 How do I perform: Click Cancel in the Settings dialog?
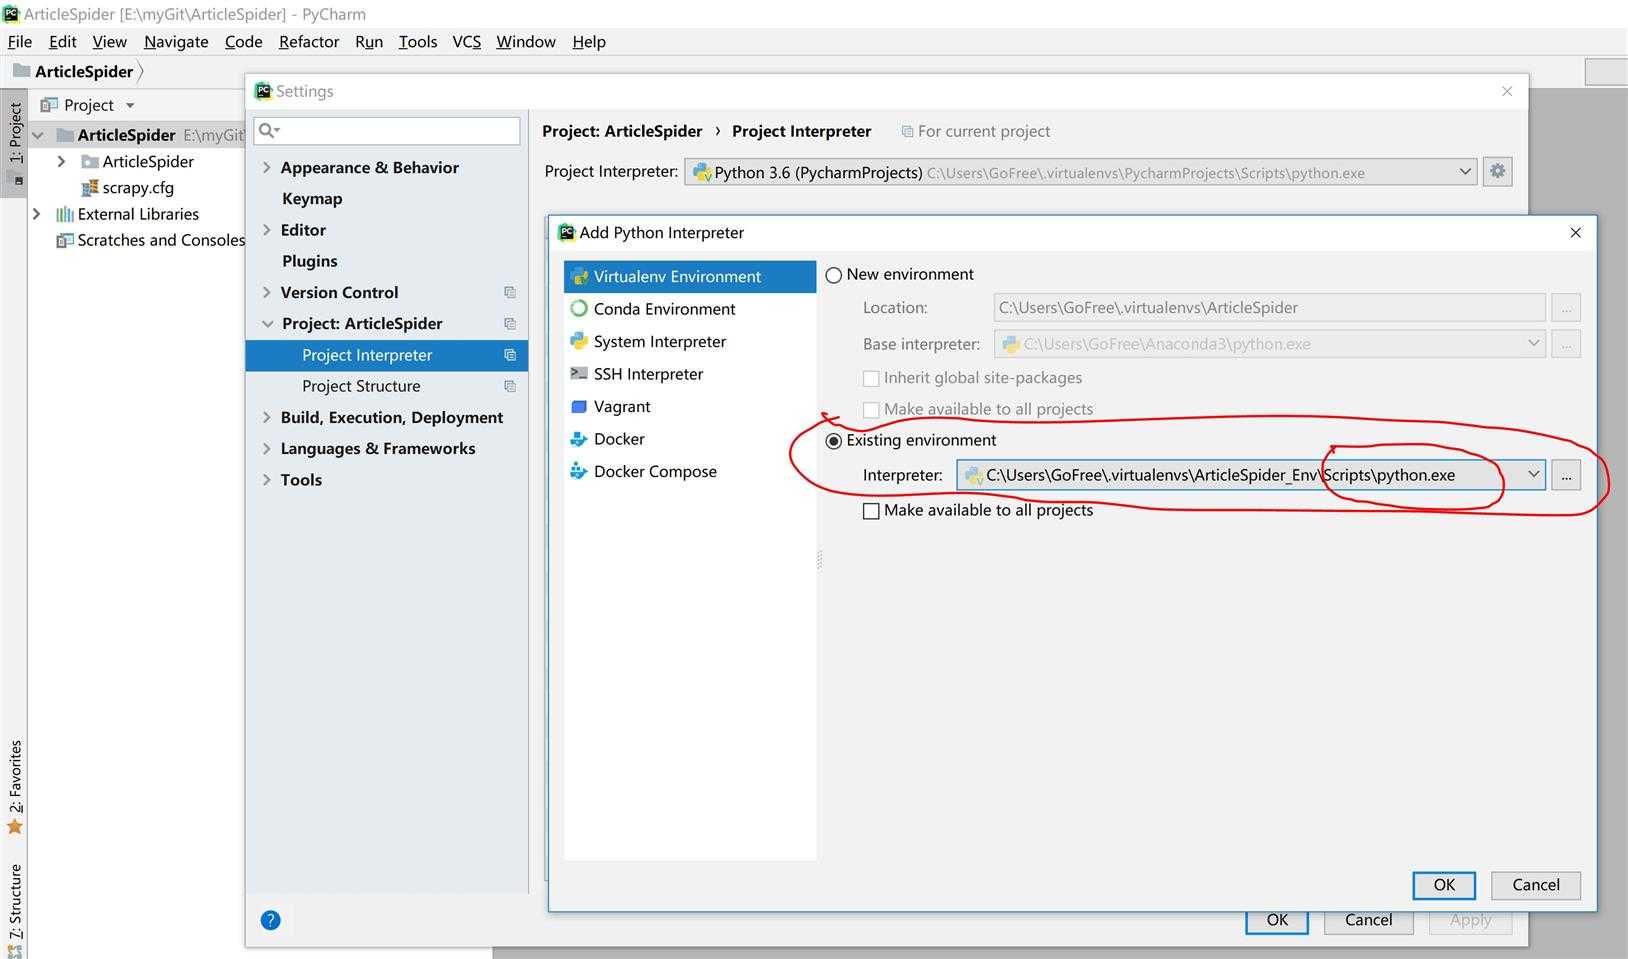click(1368, 921)
